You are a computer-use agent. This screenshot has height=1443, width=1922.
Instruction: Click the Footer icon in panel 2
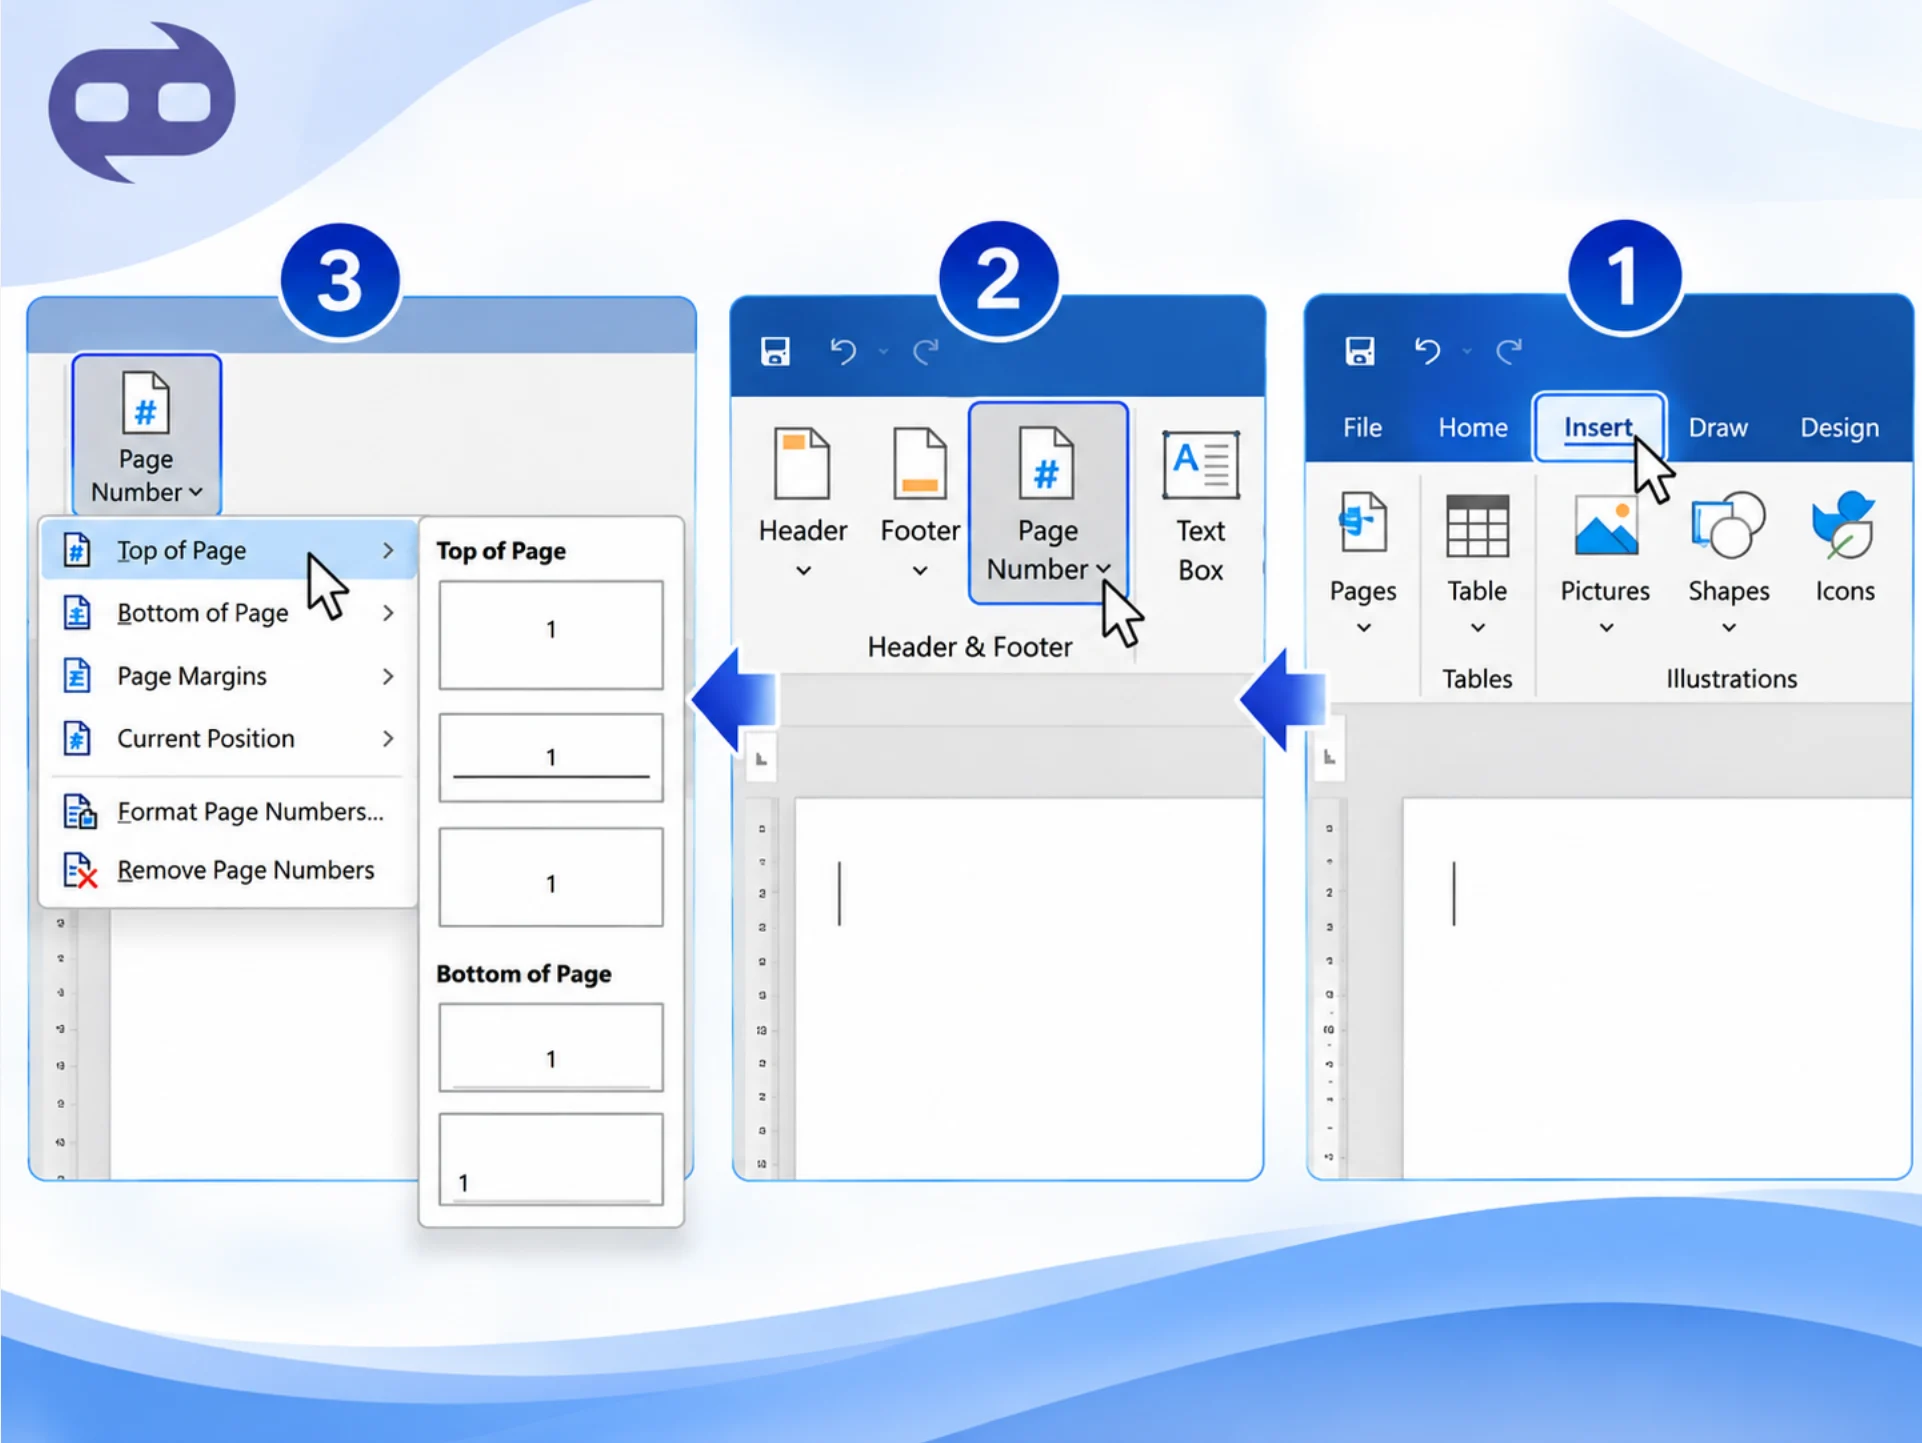(x=919, y=463)
